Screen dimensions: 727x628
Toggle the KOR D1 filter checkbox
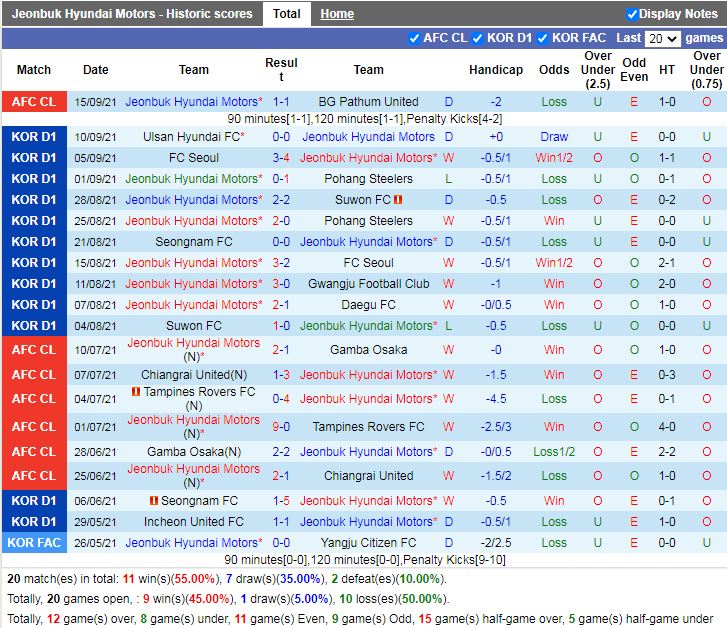(x=478, y=38)
